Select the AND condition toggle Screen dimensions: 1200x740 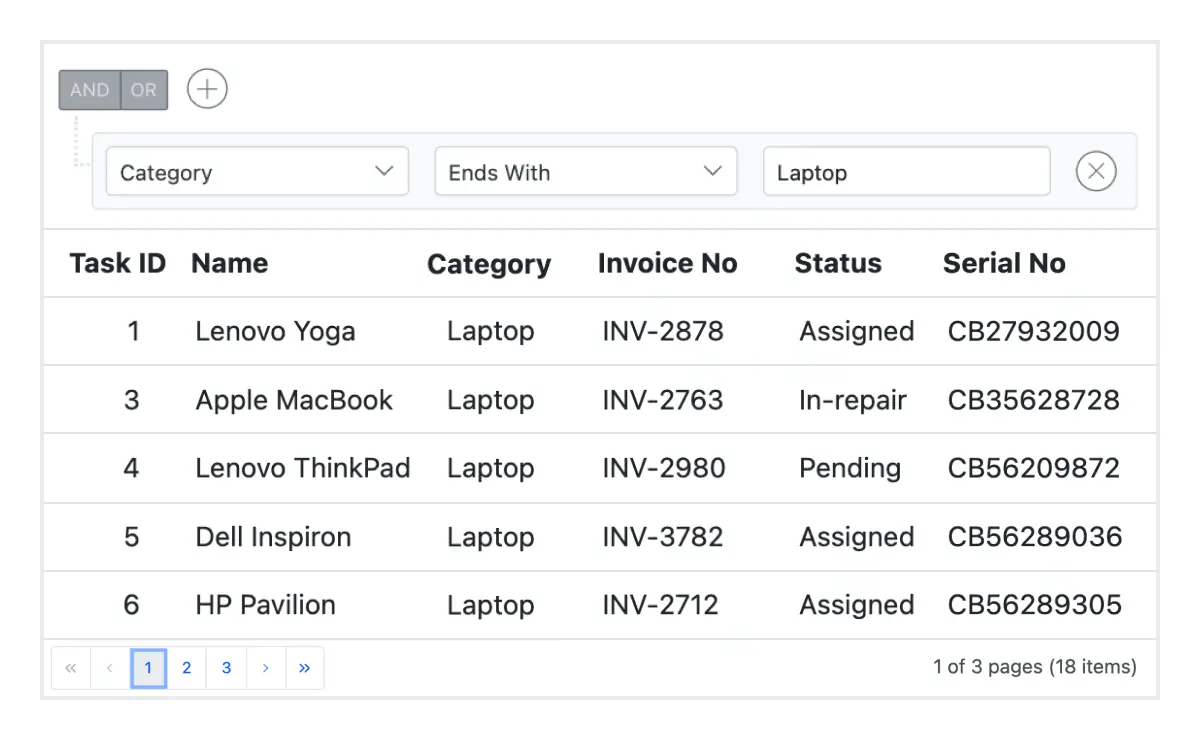[88, 90]
